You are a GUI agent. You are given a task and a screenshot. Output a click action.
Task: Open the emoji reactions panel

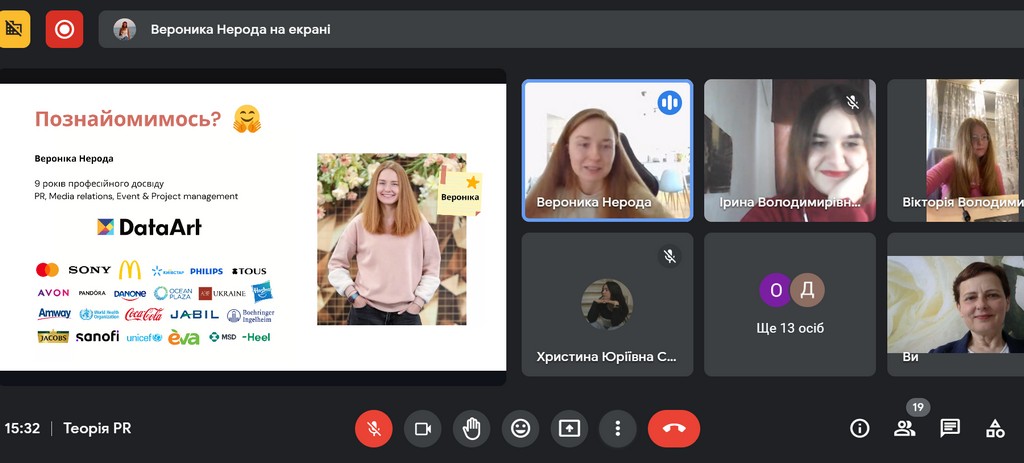point(520,428)
